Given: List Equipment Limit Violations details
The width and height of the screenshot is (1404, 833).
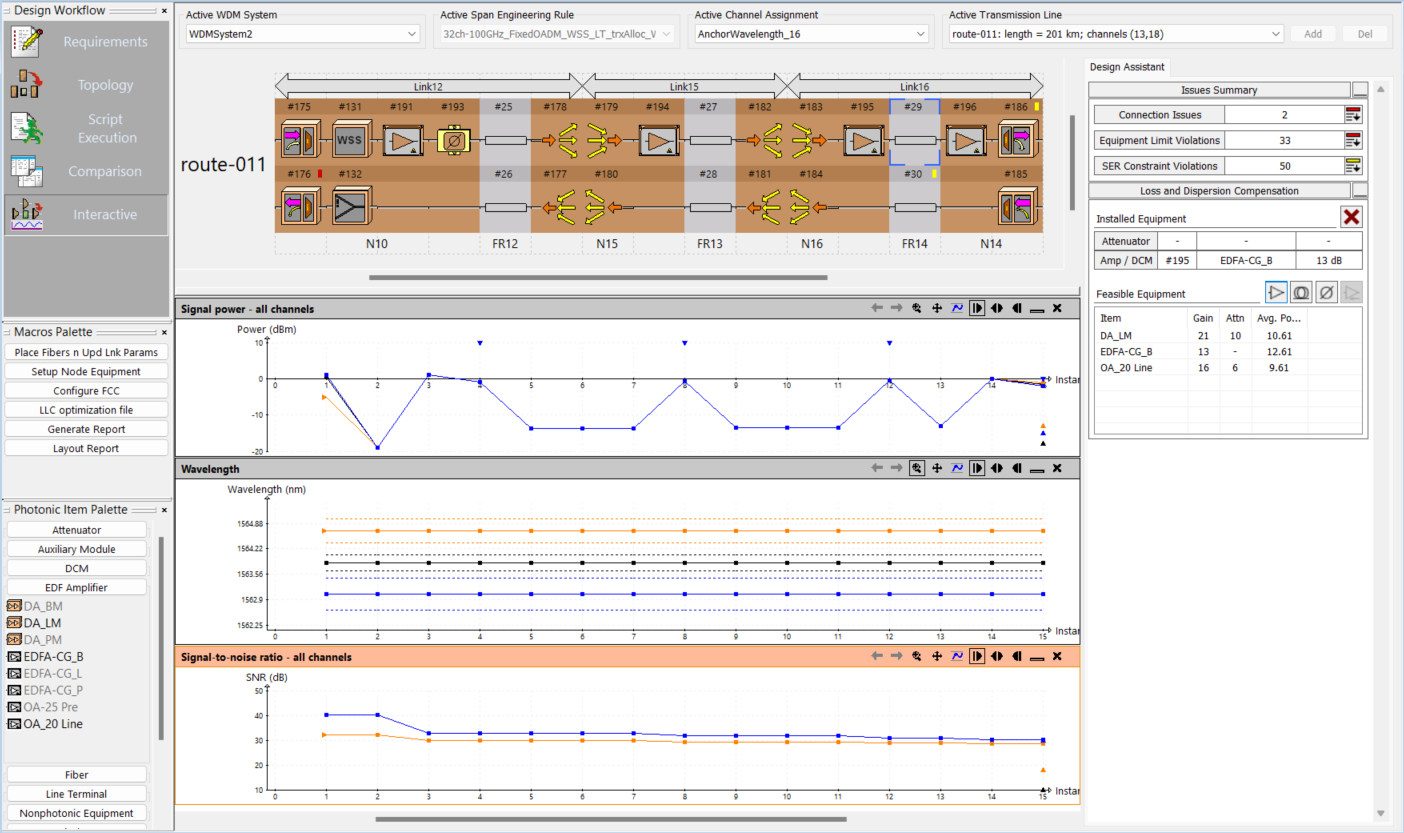Looking at the screenshot, I should pyautogui.click(x=1353, y=140).
